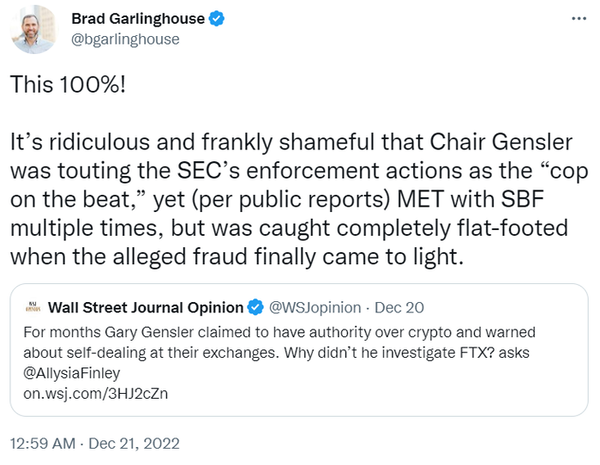The image size is (600, 465).
Task: Click WSJ Opinion's verified checkmark badge
Action: (254, 306)
